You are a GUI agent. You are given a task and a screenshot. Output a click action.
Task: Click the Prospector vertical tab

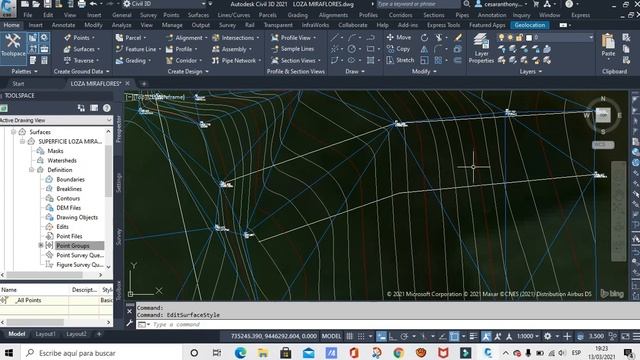coord(119,129)
